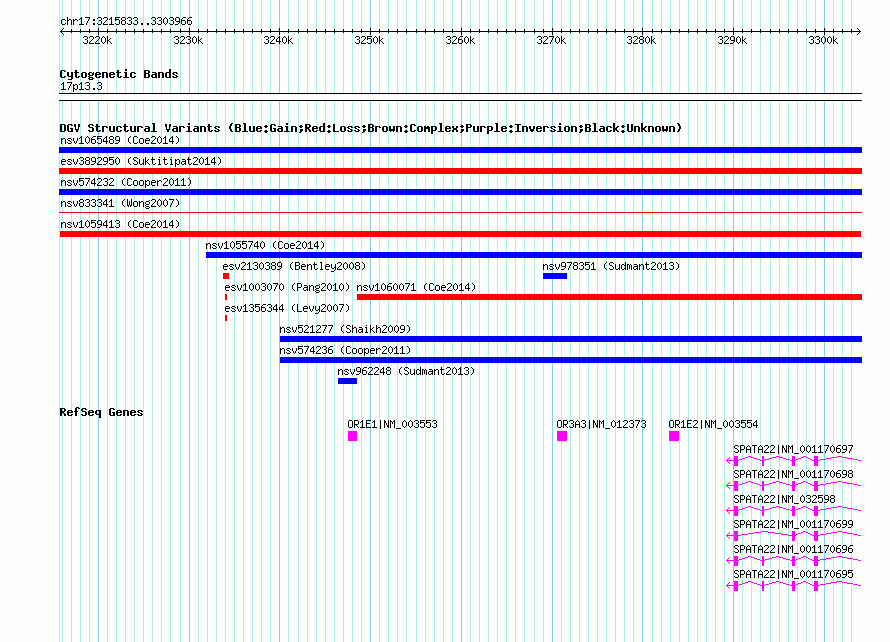Select the nsv521277 (Shaikh2009) blue bar

click(x=570, y=339)
